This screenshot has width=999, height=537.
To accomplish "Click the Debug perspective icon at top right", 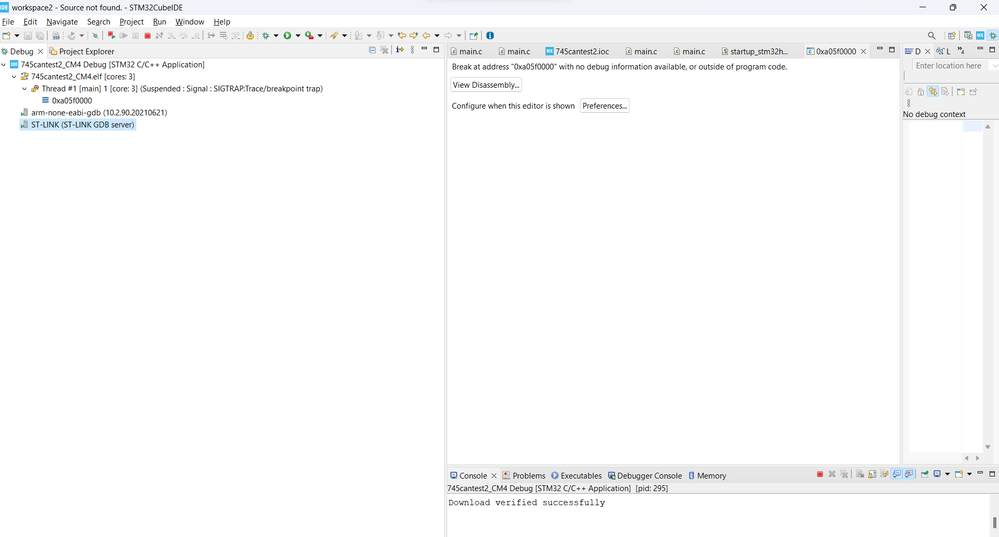I will click(x=993, y=36).
